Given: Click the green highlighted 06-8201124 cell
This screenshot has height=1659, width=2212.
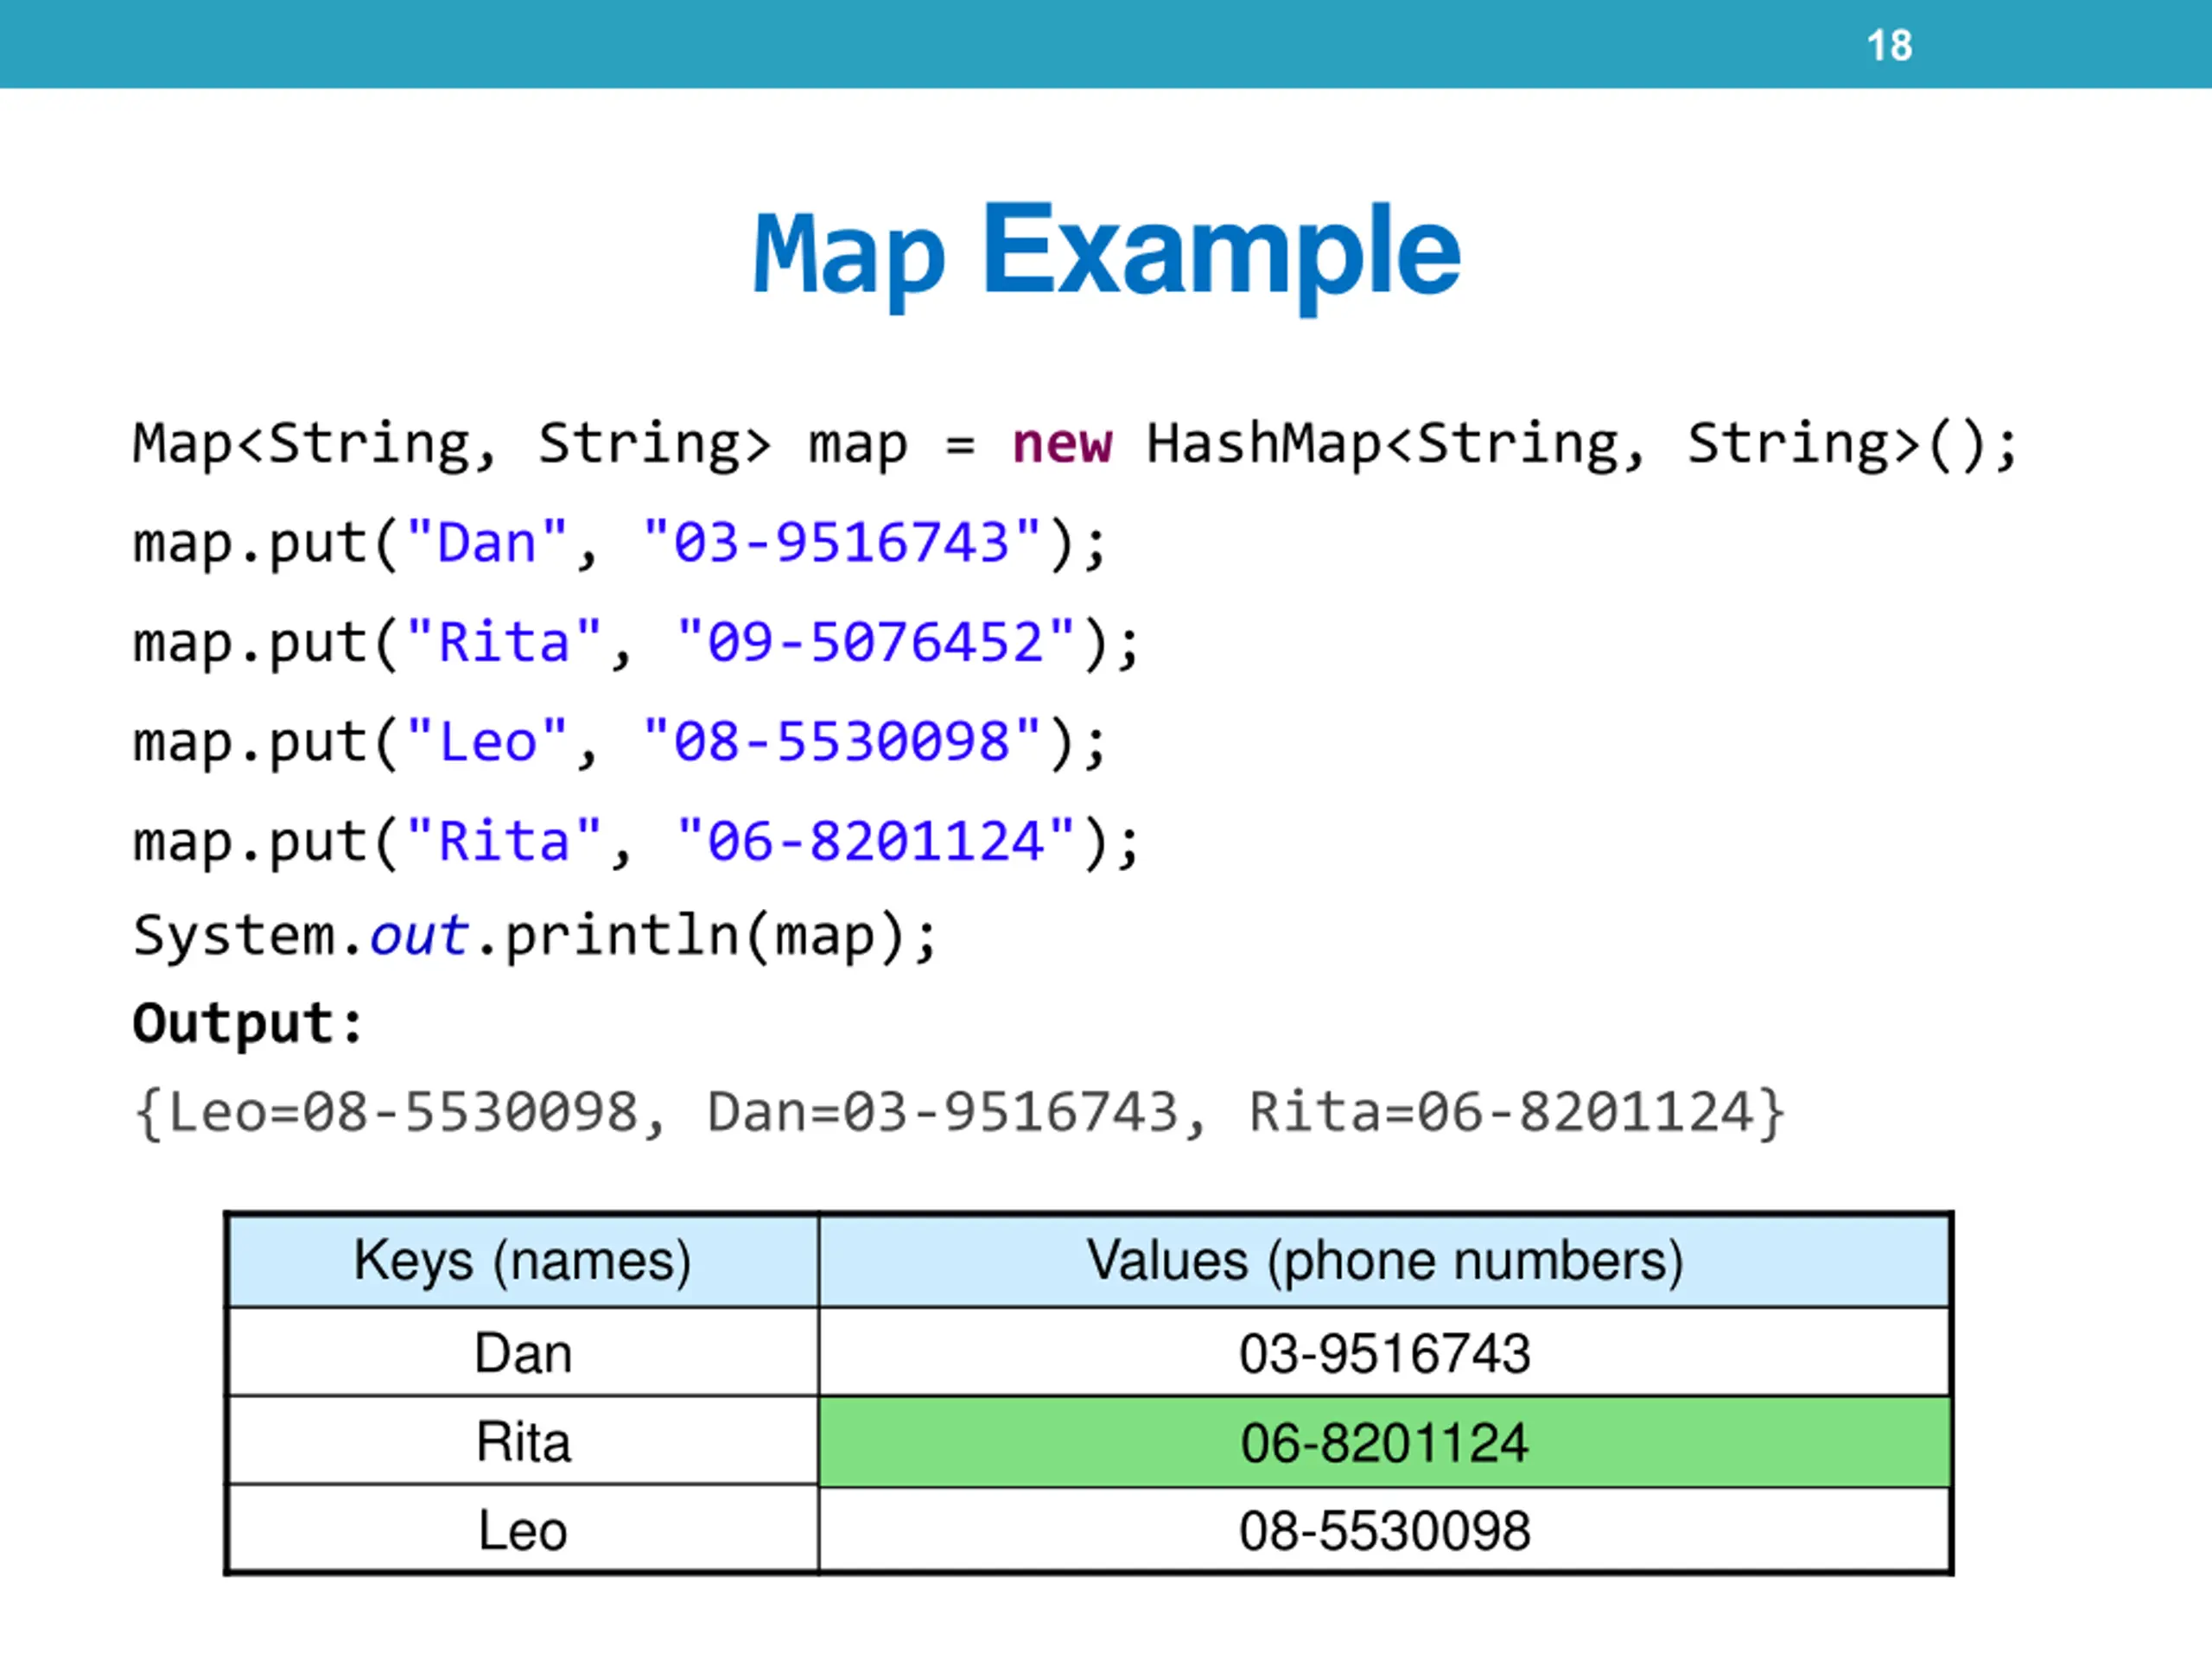Looking at the screenshot, I should (1385, 1442).
